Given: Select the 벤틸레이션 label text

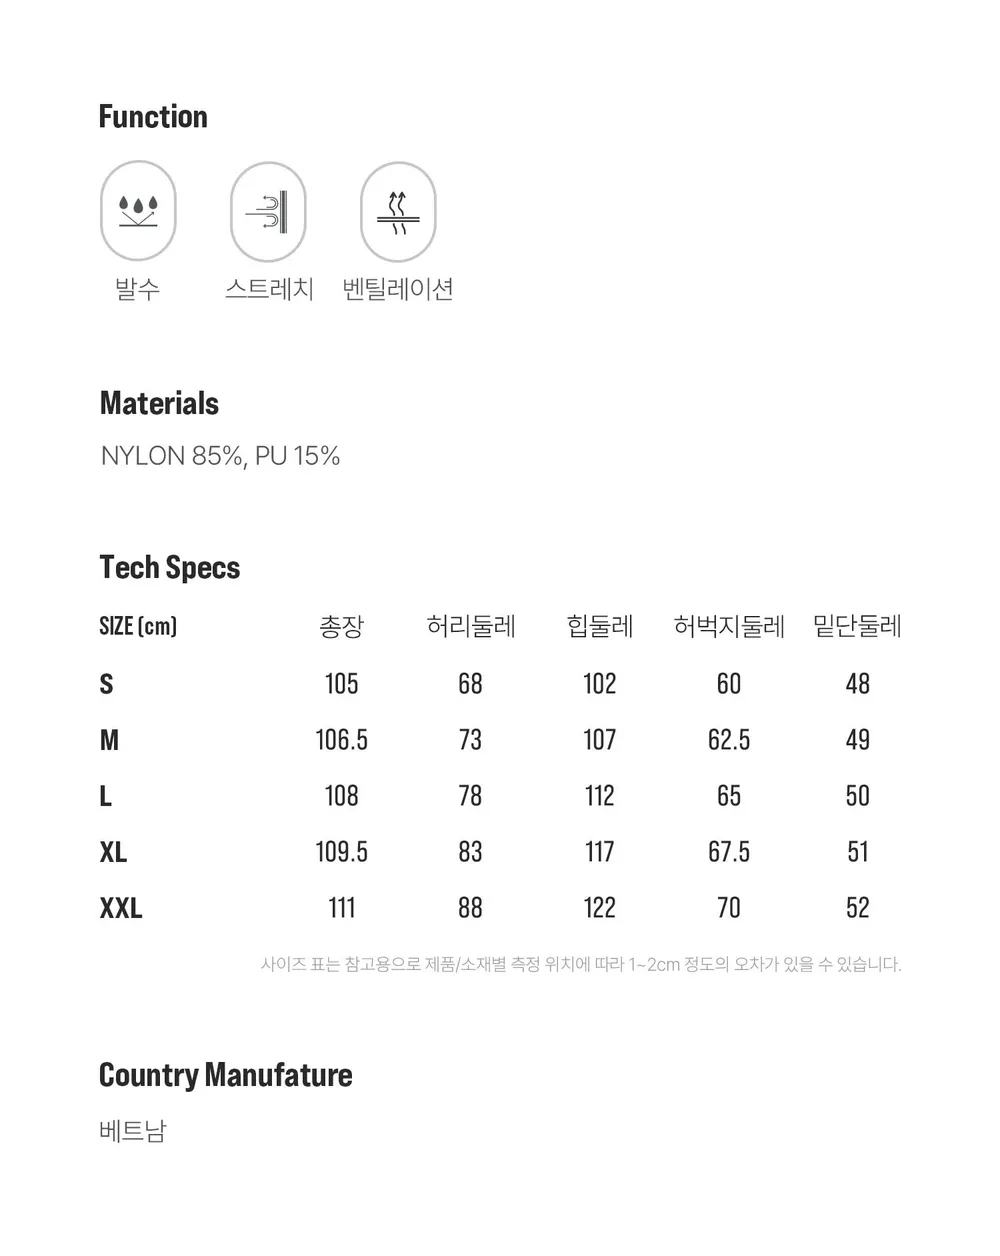Looking at the screenshot, I should tap(398, 289).
